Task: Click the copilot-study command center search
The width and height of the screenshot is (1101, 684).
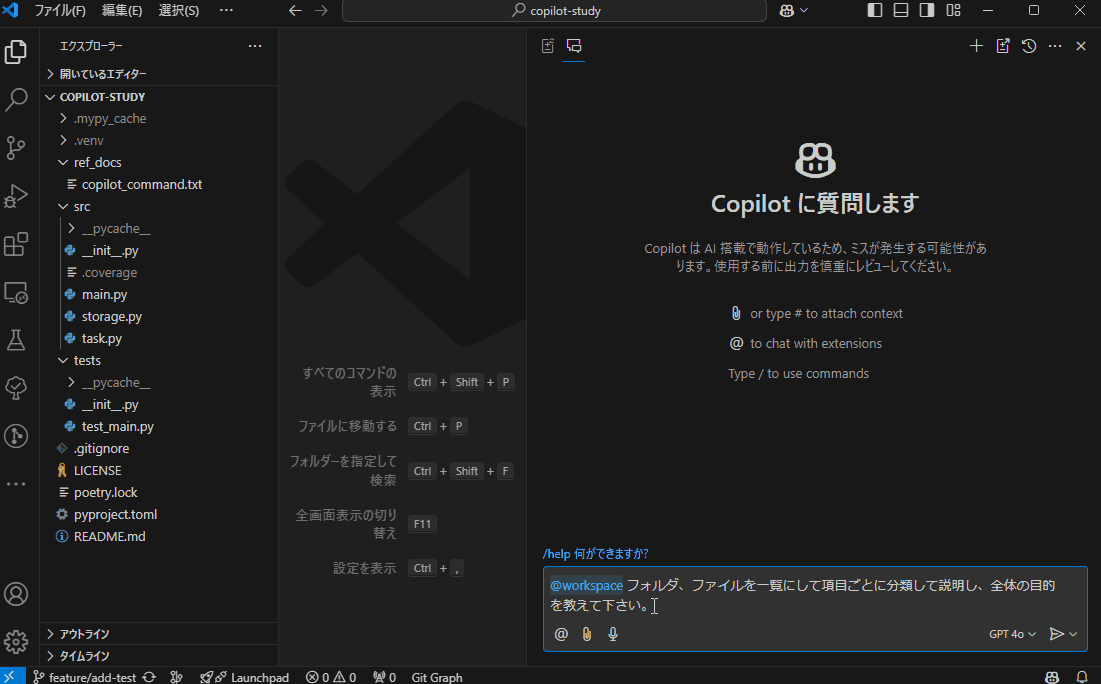Action: pos(555,11)
